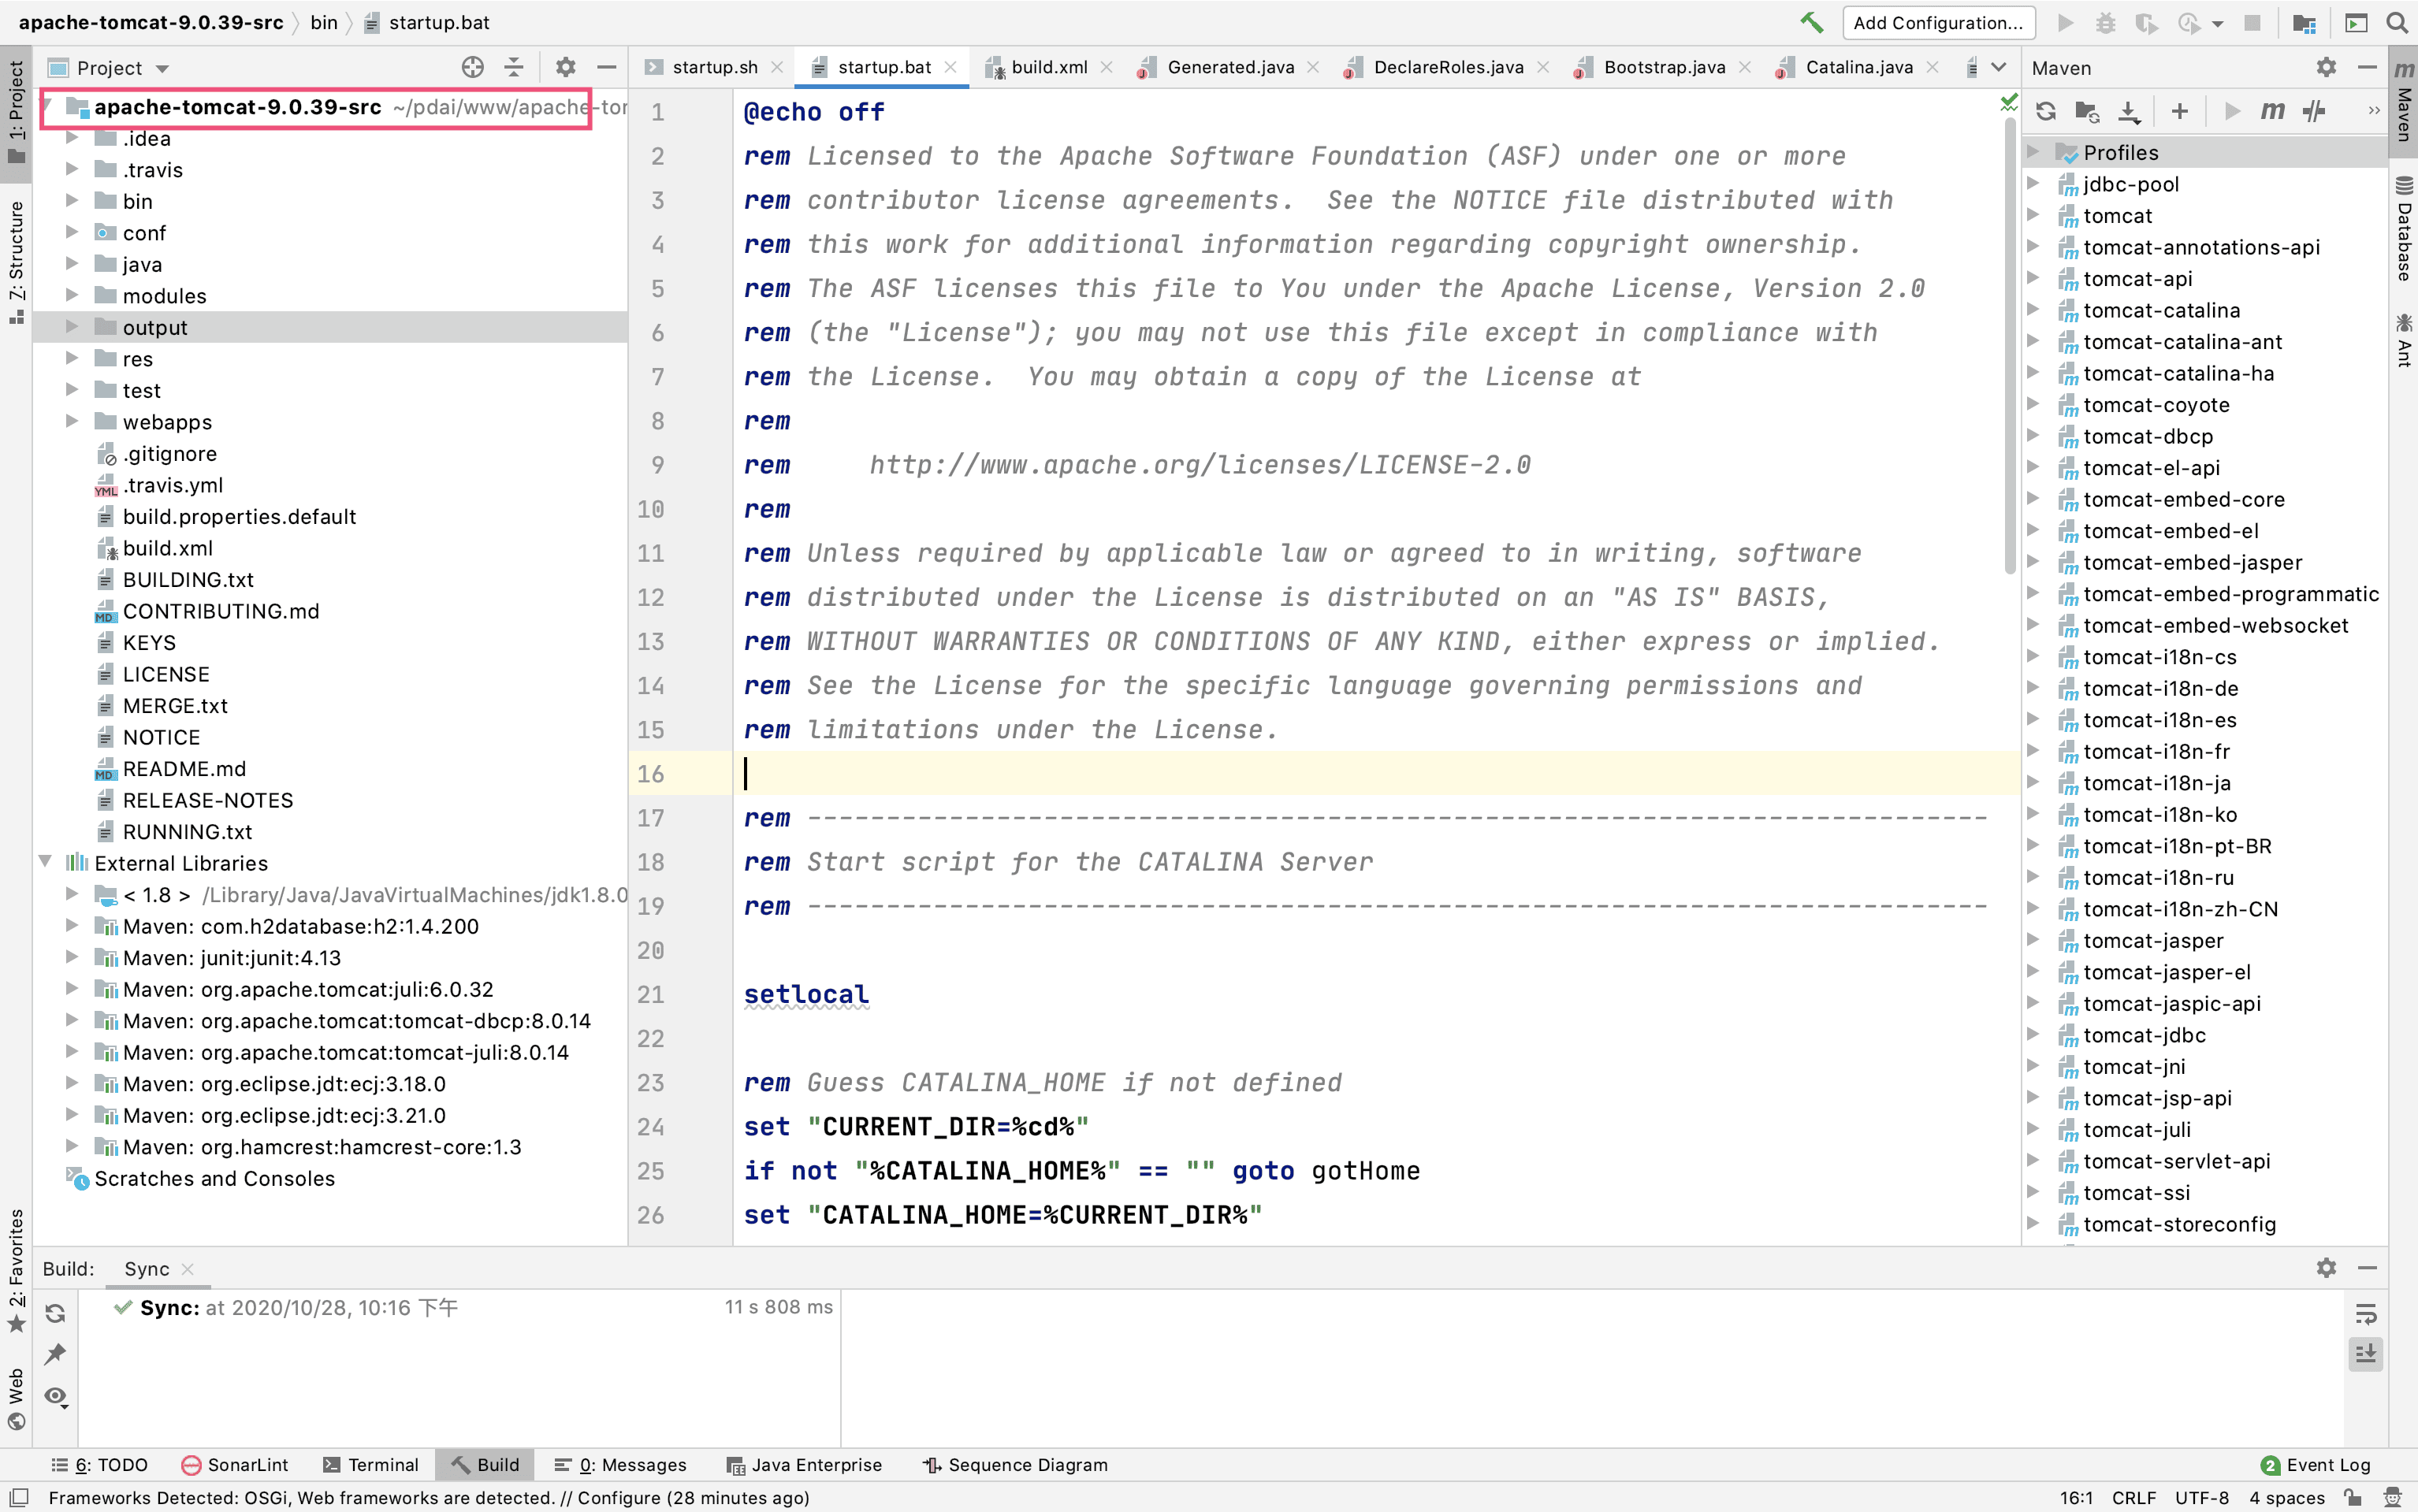Toggle Maven offline mode icon
2418x1512 pixels.
click(2314, 111)
